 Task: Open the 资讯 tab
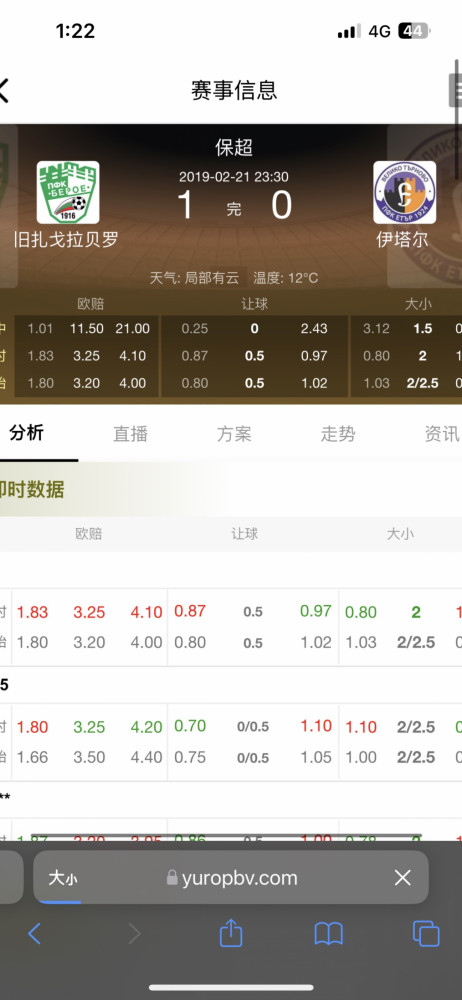pyautogui.click(x=442, y=434)
